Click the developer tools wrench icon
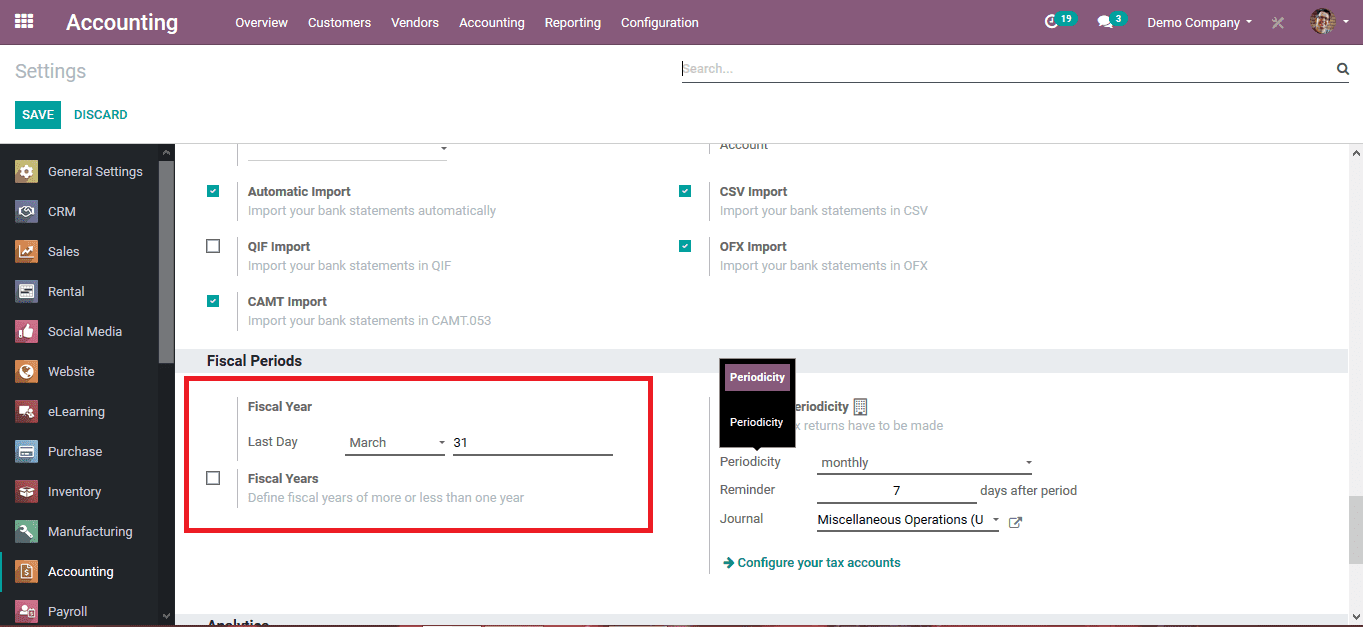Screen dimensions: 1363x627 (x=1277, y=22)
